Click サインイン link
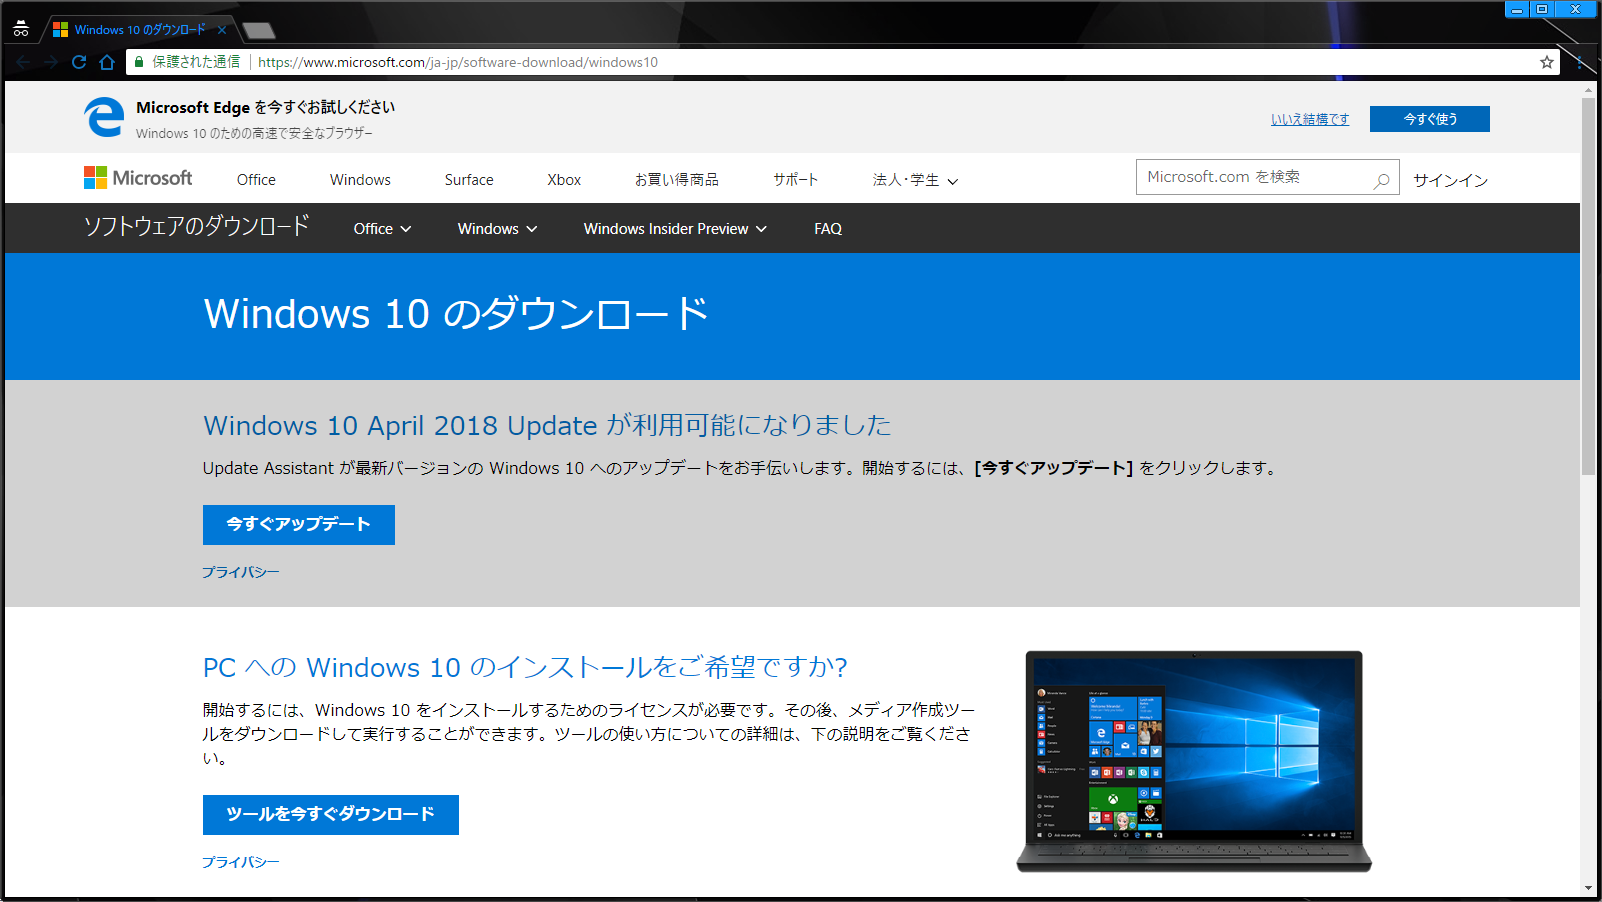The image size is (1602, 902). click(x=1450, y=180)
